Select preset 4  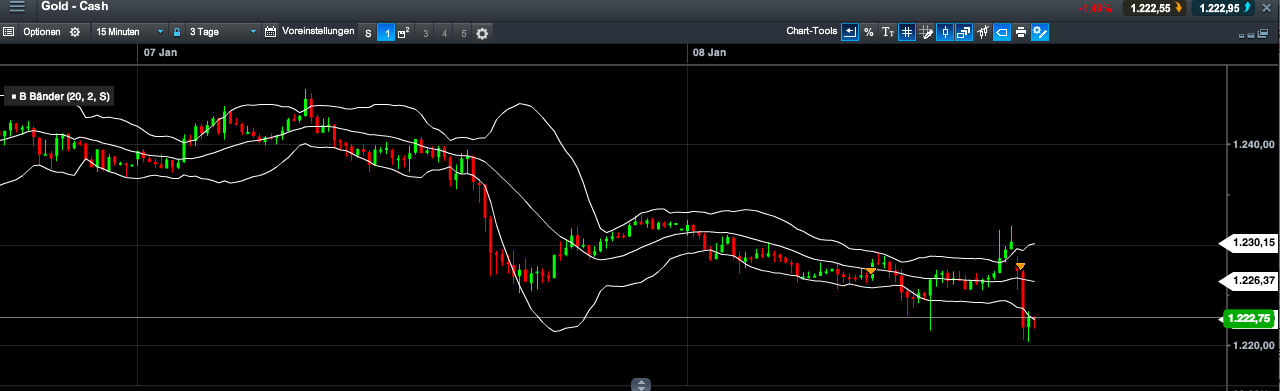(445, 33)
